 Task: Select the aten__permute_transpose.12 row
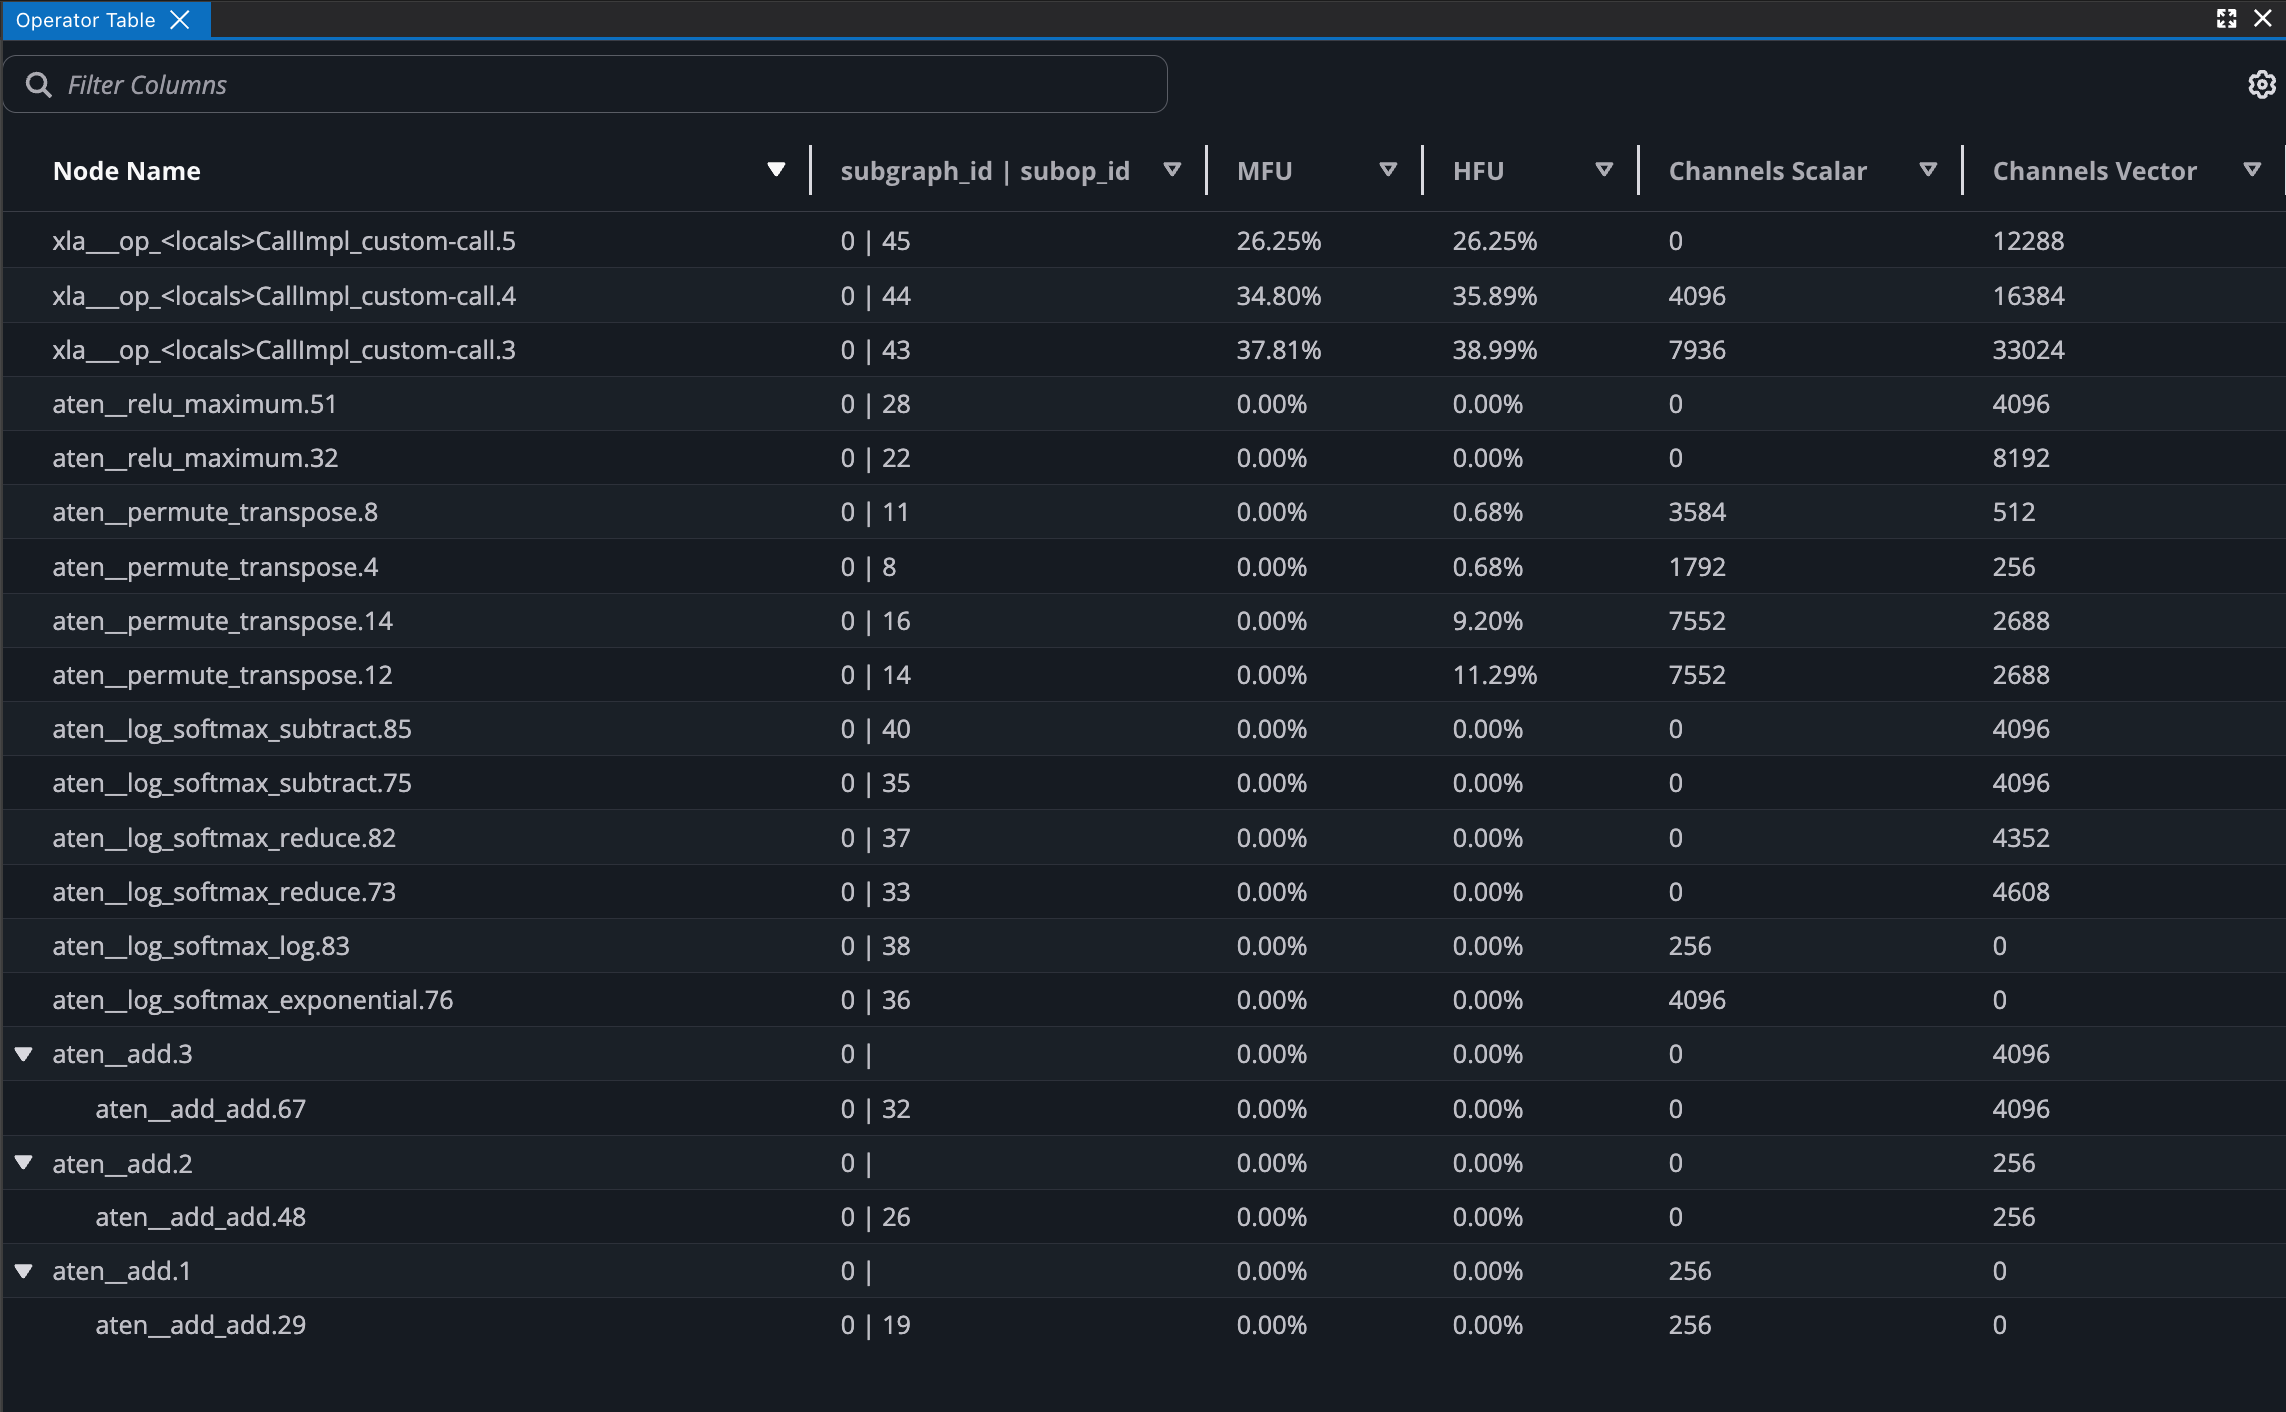(222, 675)
